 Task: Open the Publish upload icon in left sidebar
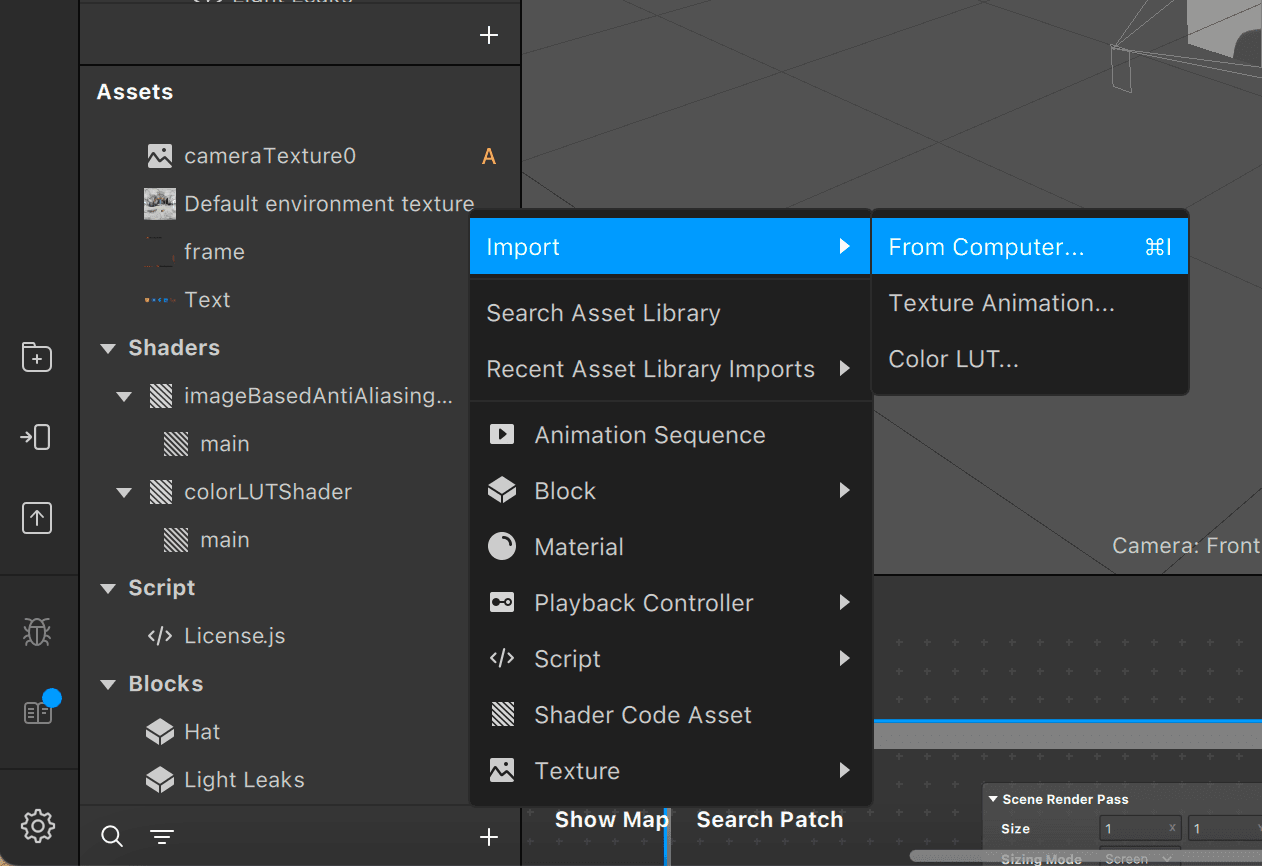point(37,518)
